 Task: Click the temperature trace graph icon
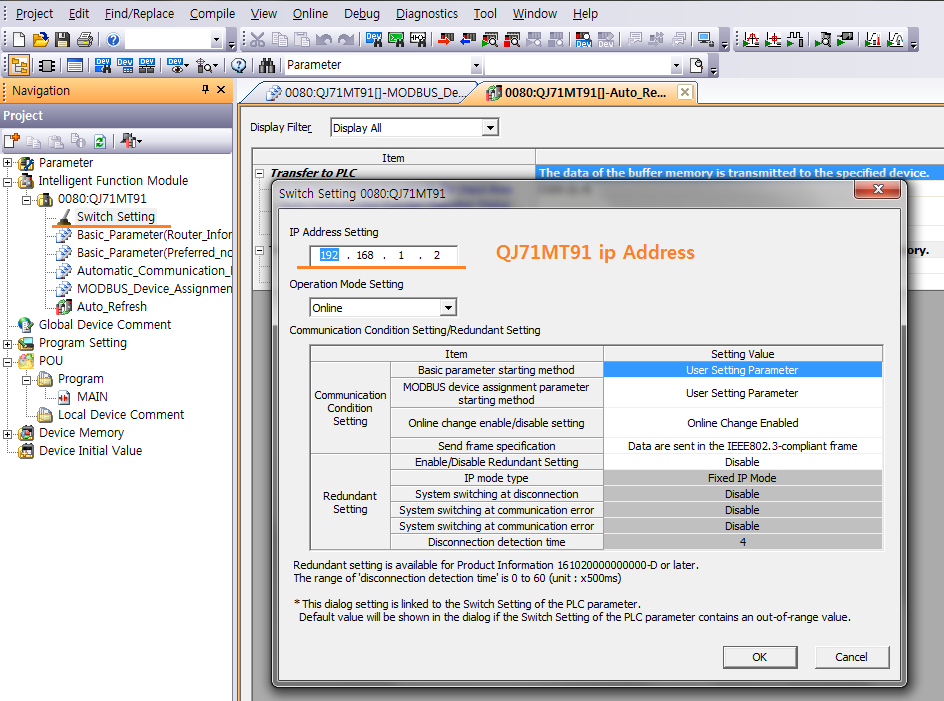[872, 40]
